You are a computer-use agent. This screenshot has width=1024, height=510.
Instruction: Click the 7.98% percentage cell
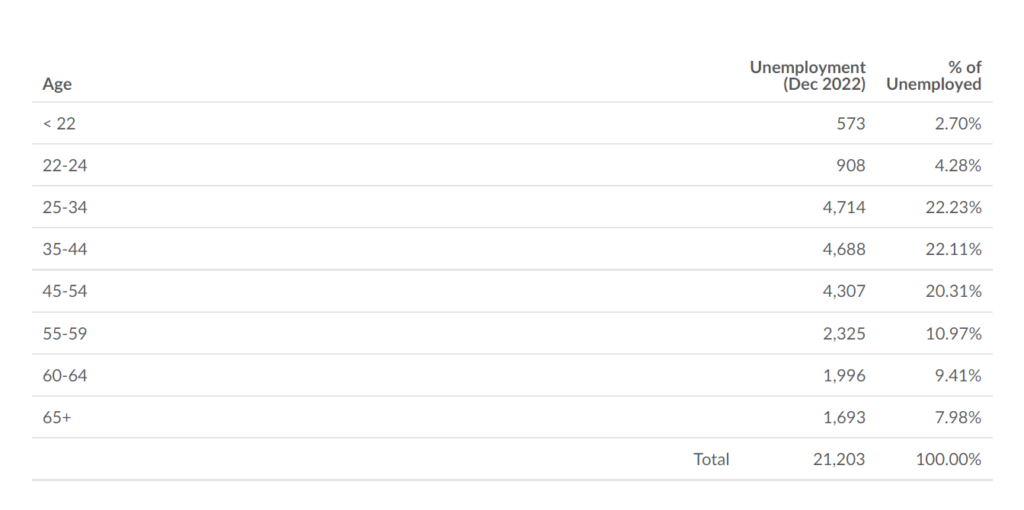(957, 417)
